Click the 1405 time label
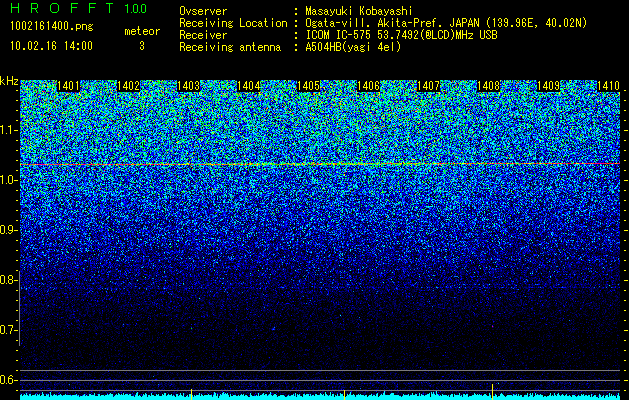Image resolution: width=629 pixels, height=400 pixels. (x=308, y=86)
